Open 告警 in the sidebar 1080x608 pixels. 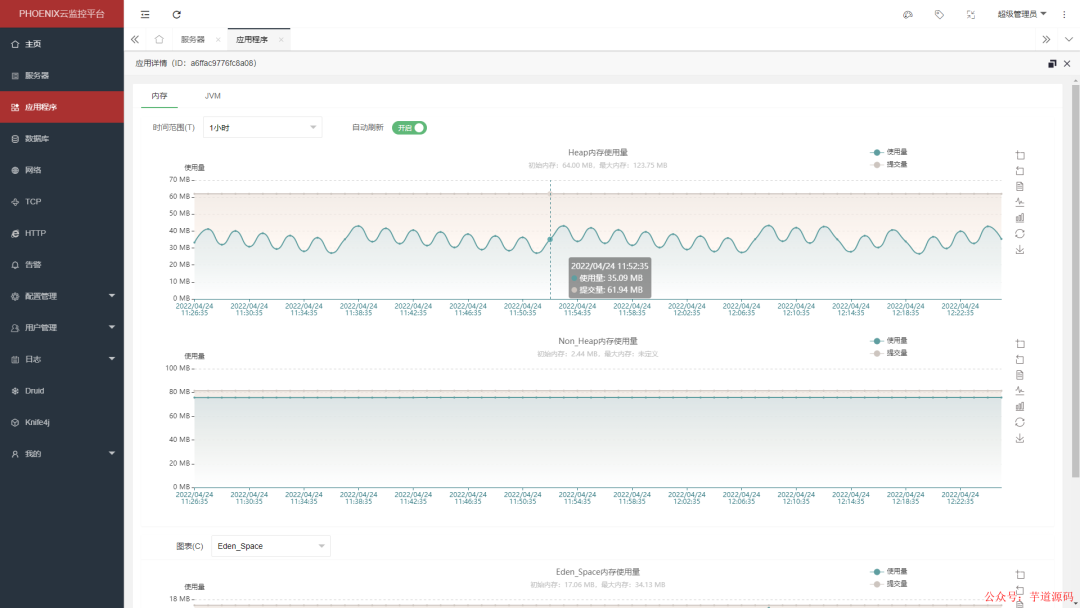click(62, 264)
